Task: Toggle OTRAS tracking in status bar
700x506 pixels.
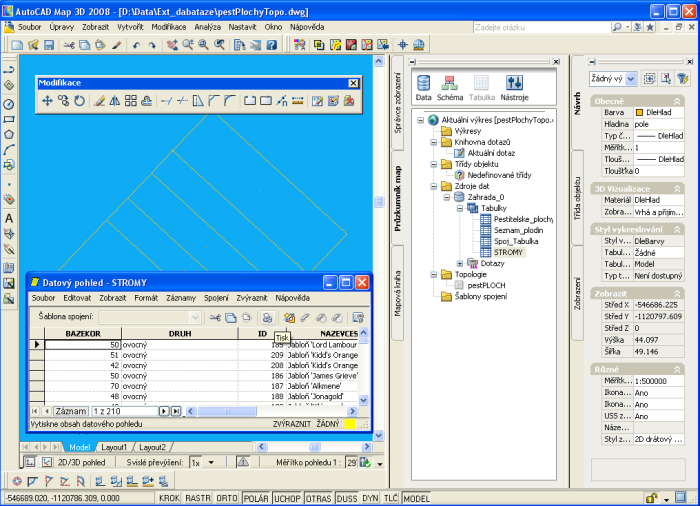Action: [318, 498]
